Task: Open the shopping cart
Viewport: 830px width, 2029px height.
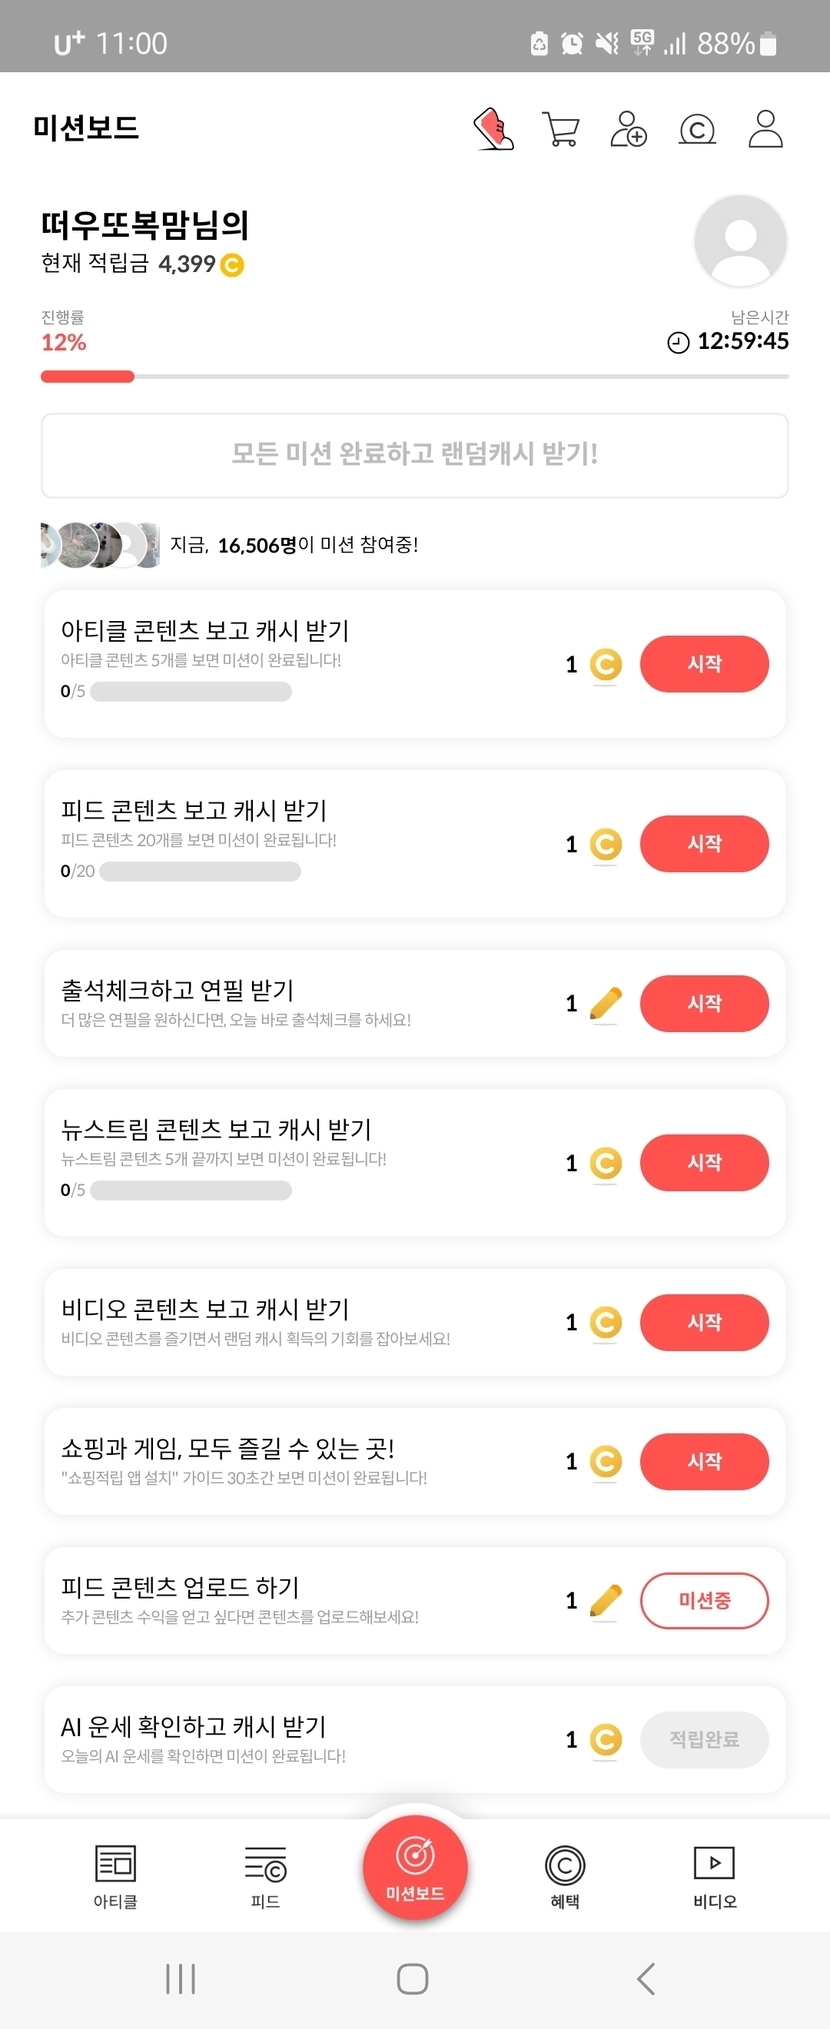Action: click(x=560, y=129)
